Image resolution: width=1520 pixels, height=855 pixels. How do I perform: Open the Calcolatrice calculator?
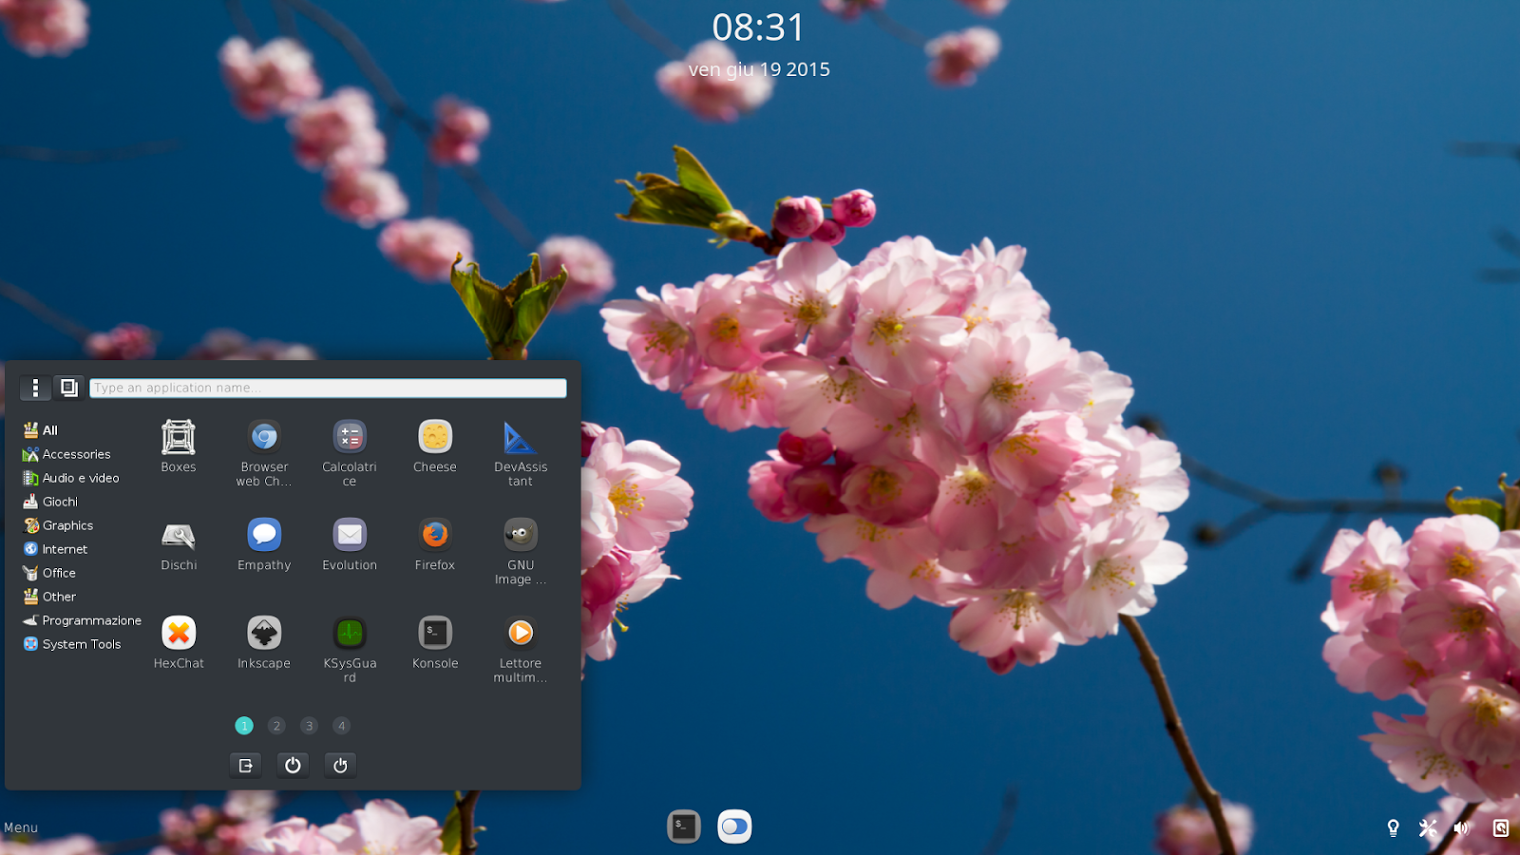click(349, 435)
